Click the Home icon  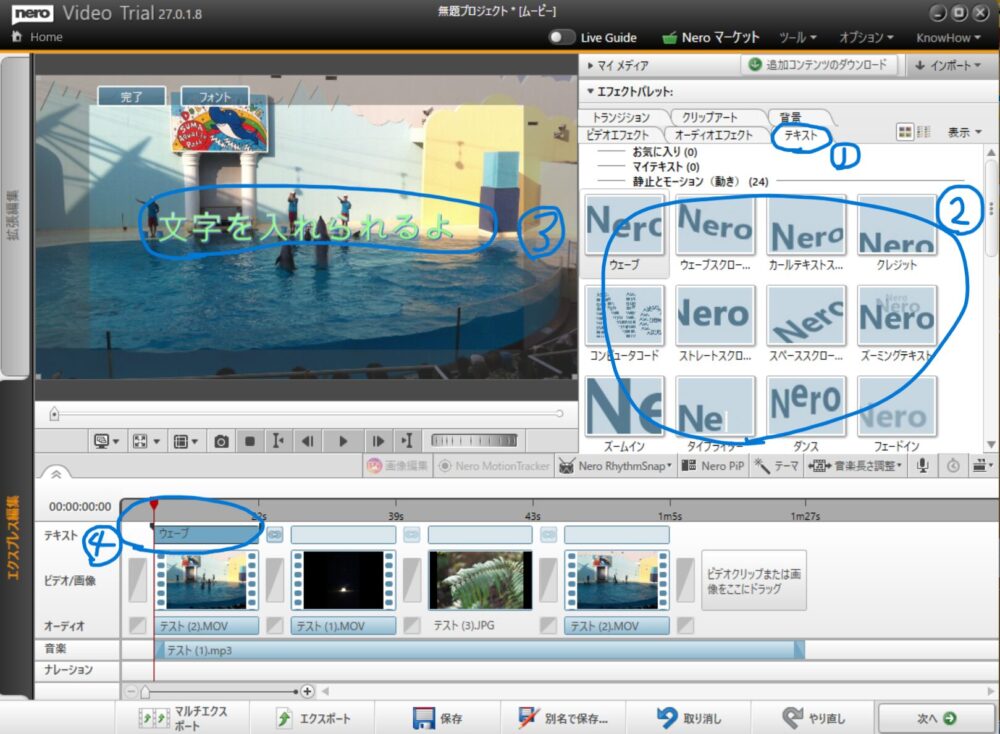17,36
